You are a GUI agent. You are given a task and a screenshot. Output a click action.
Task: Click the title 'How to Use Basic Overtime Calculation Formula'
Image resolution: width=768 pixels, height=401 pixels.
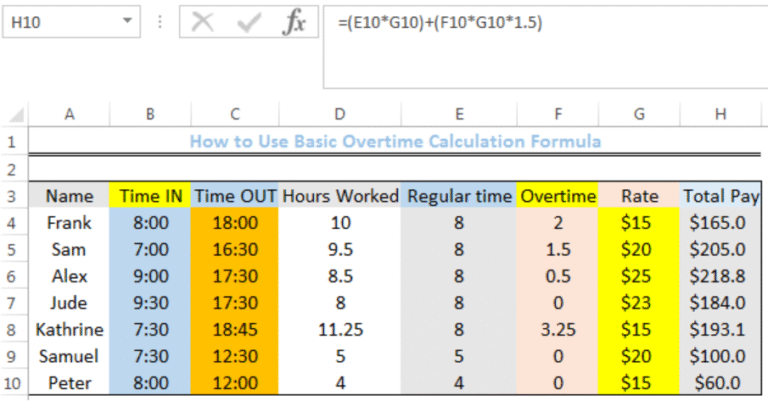(x=395, y=142)
